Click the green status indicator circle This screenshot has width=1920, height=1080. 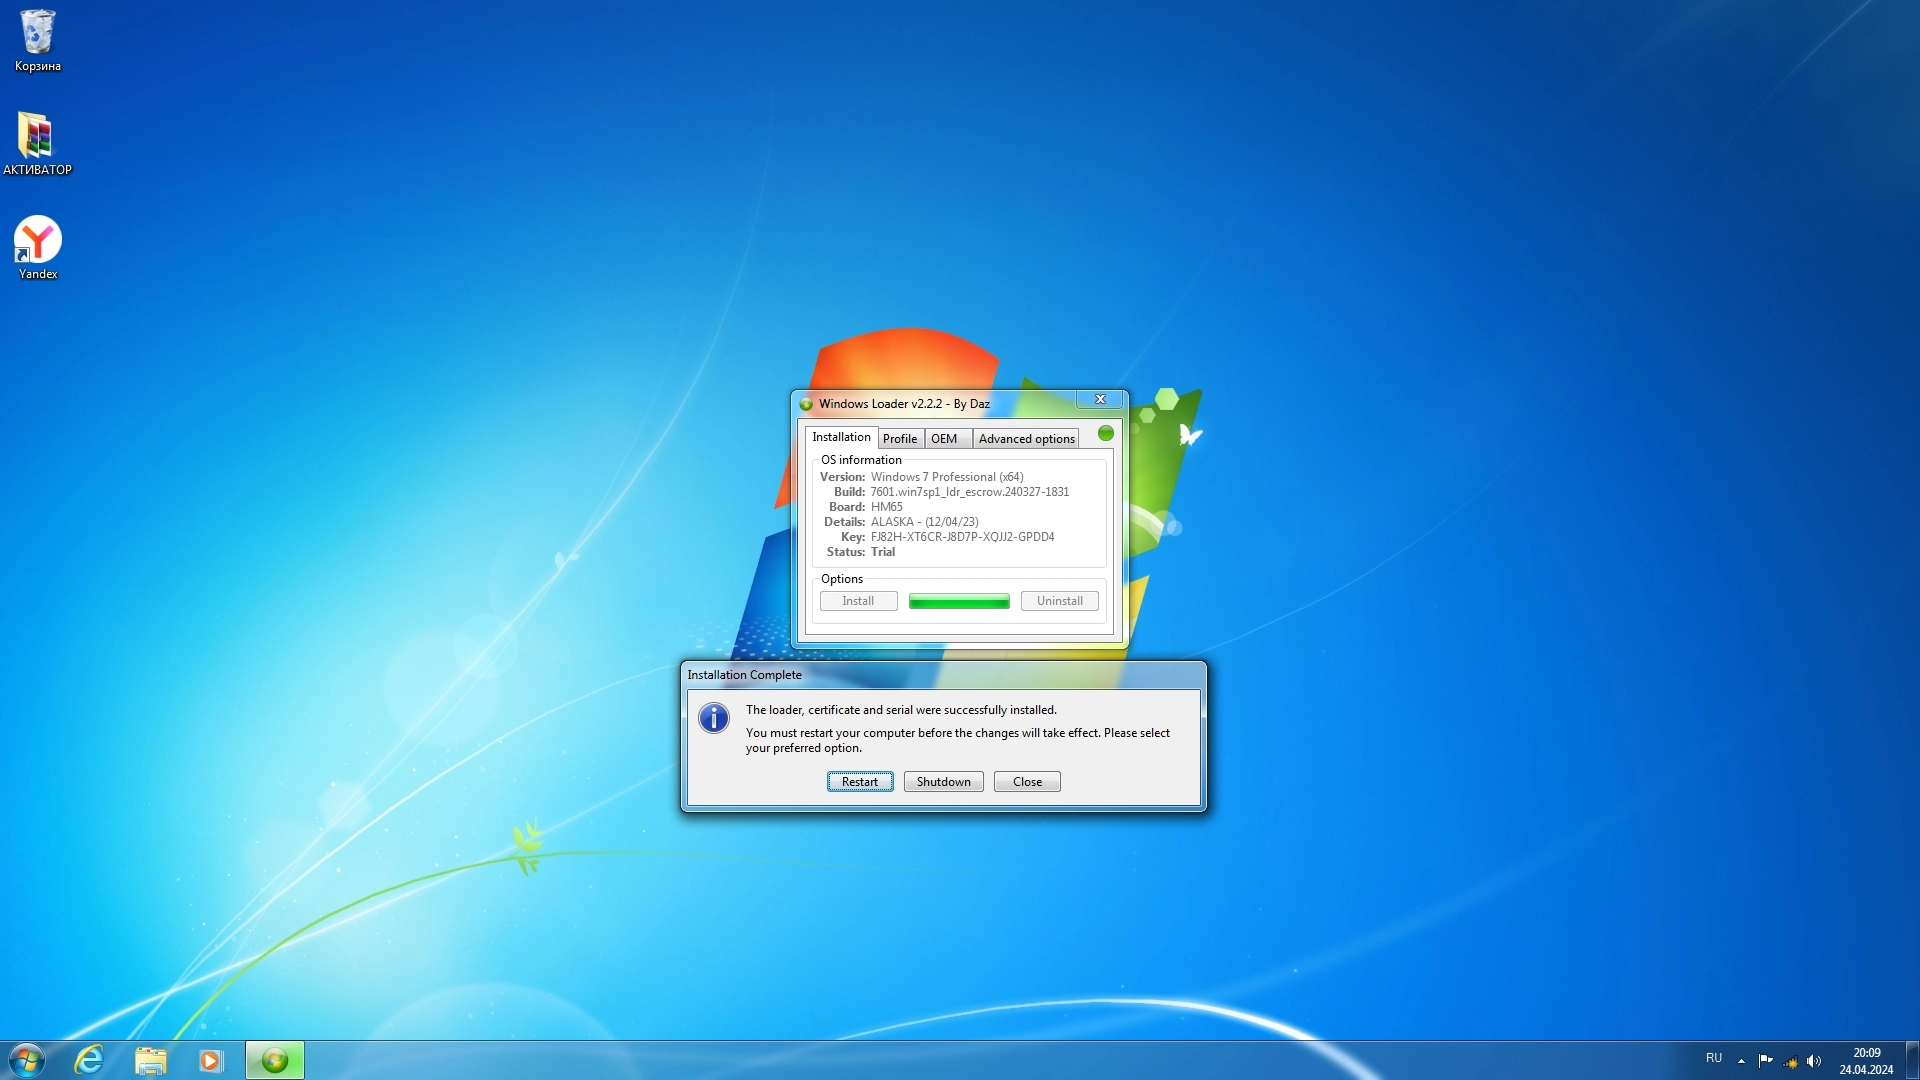click(x=1105, y=433)
